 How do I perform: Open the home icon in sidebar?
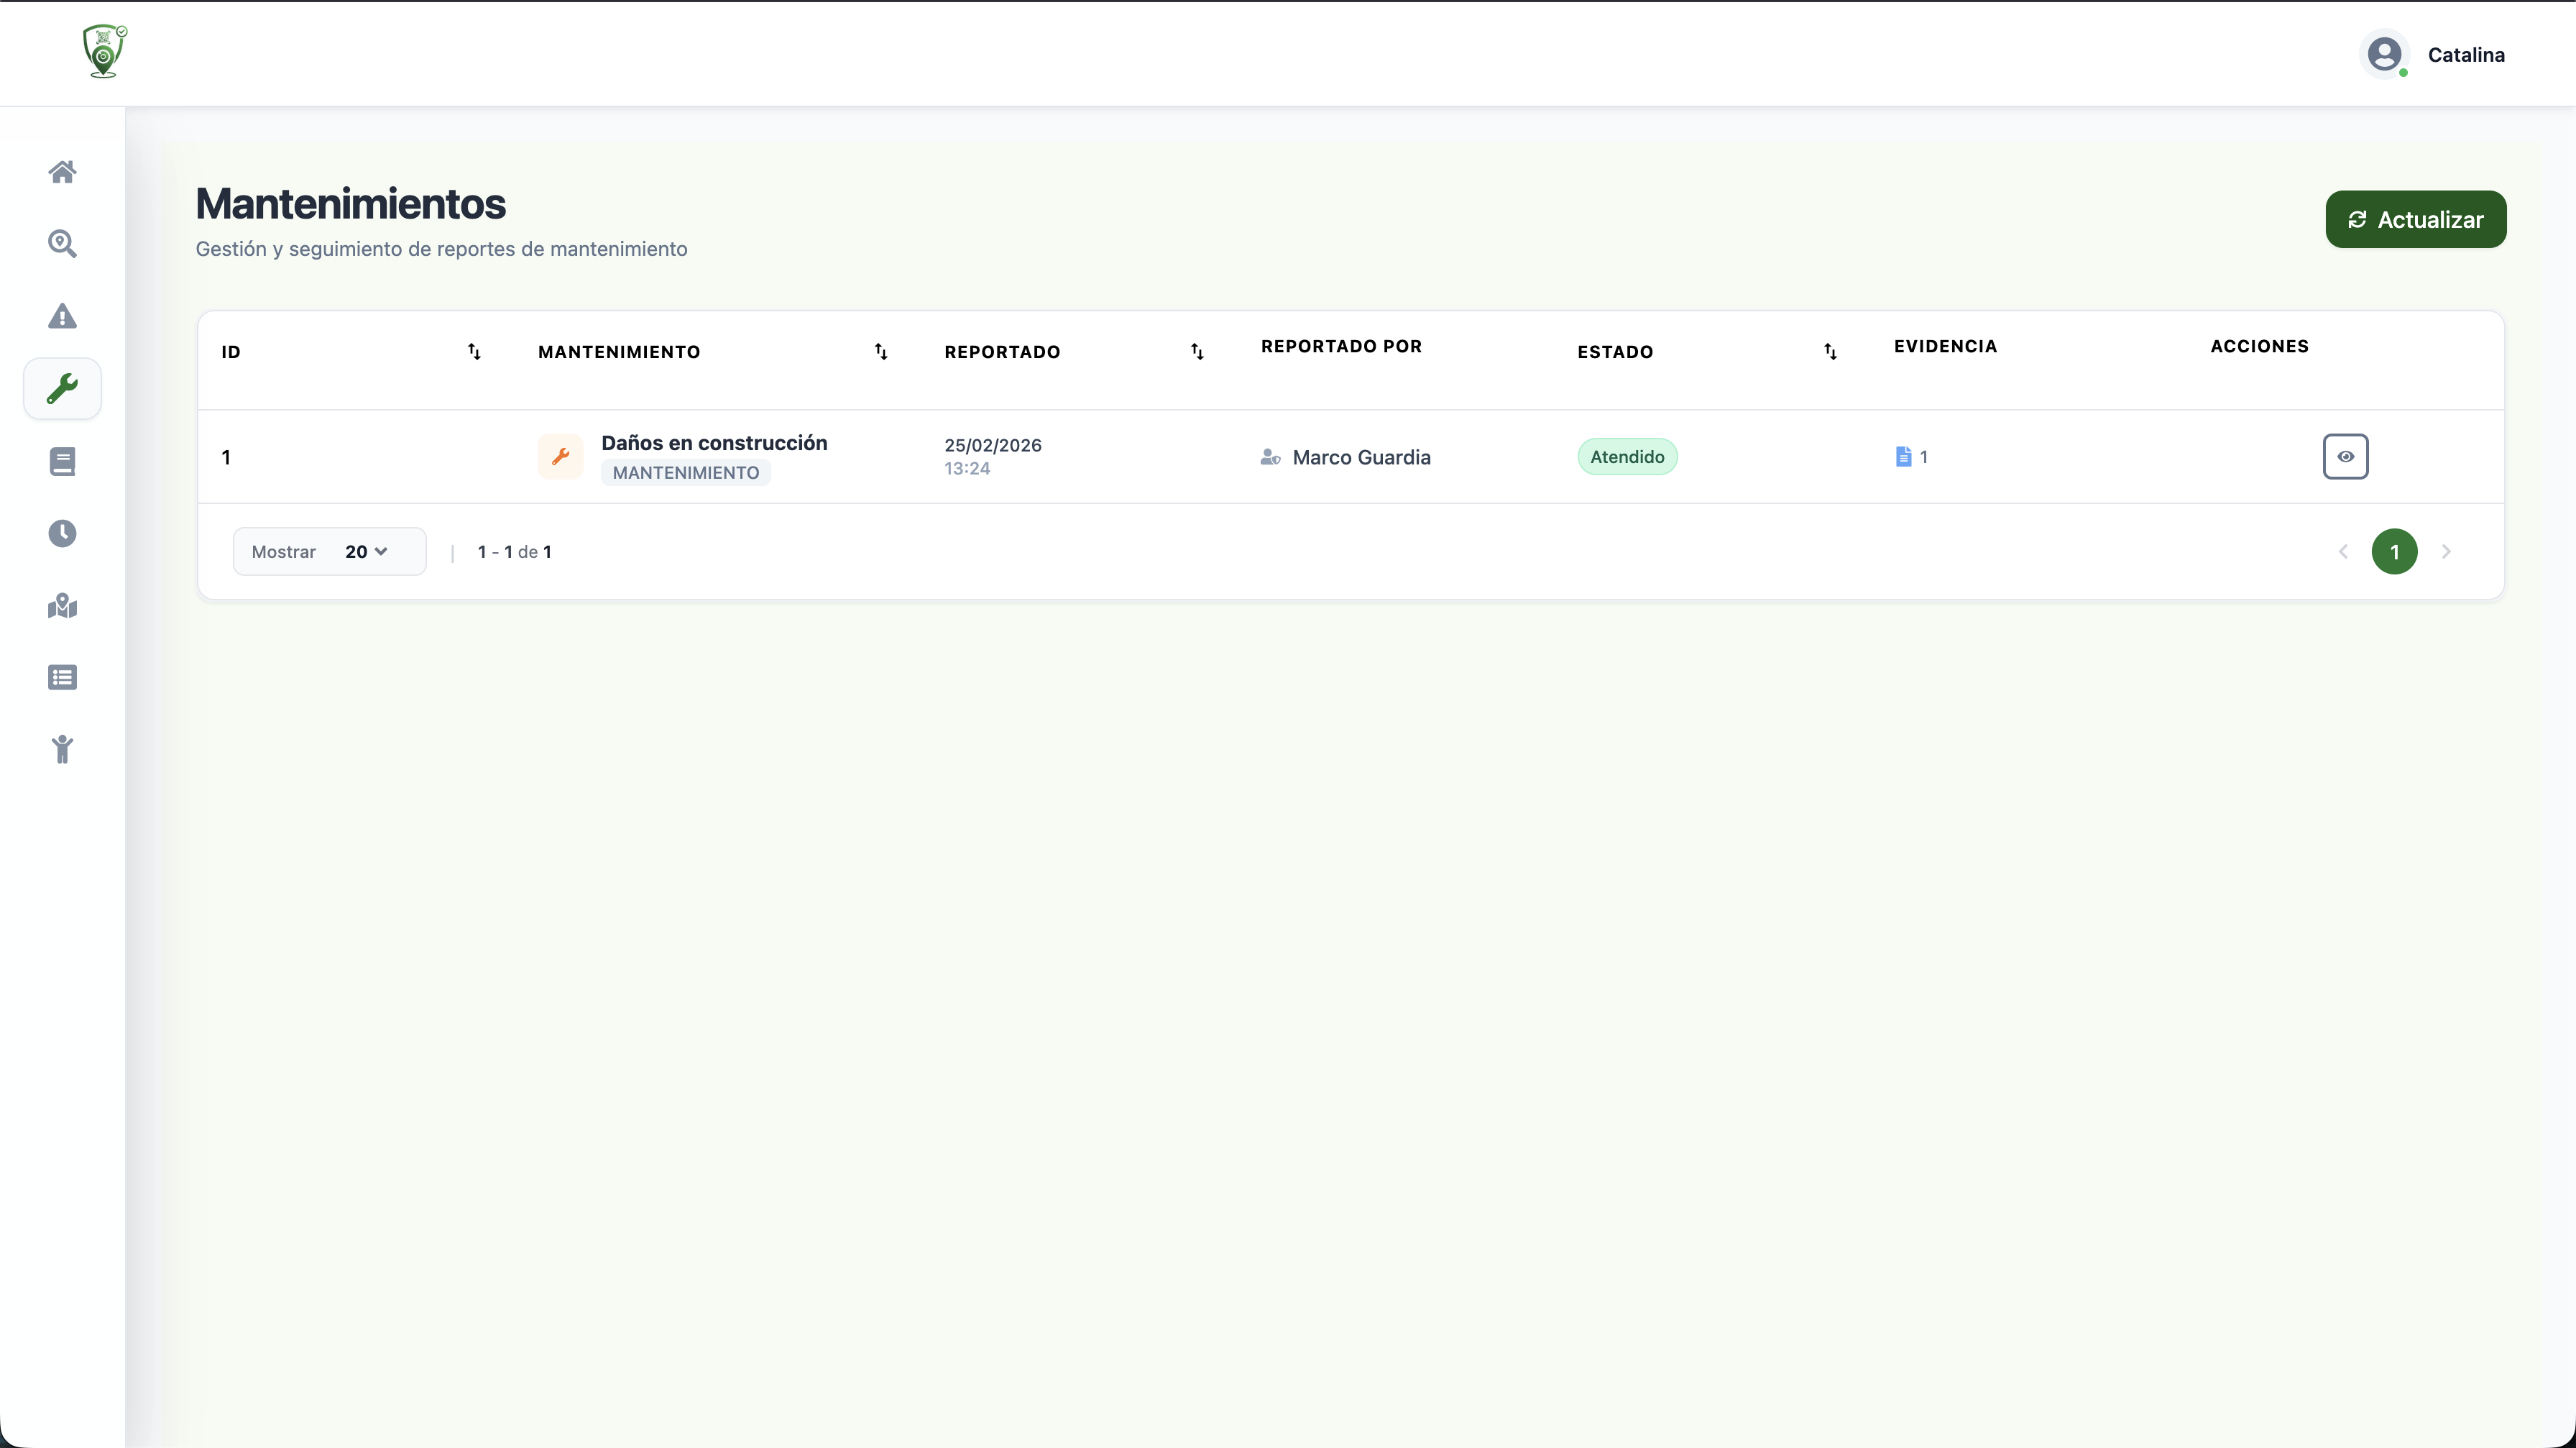[62, 172]
